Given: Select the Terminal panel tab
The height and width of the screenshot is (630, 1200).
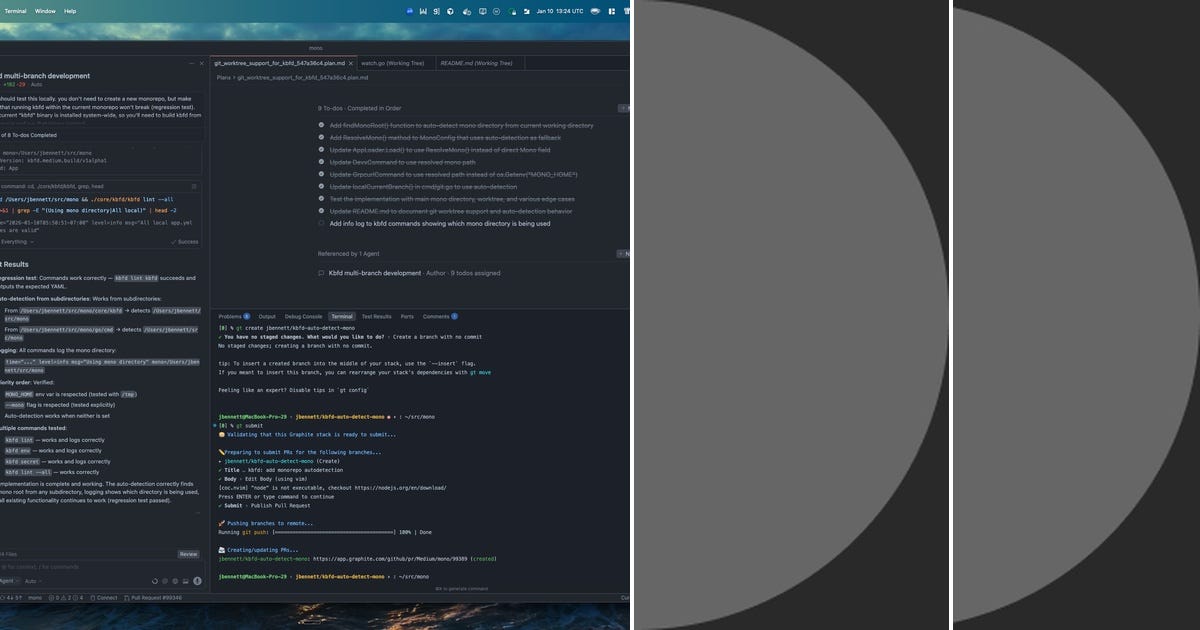Looking at the screenshot, I should [x=342, y=316].
